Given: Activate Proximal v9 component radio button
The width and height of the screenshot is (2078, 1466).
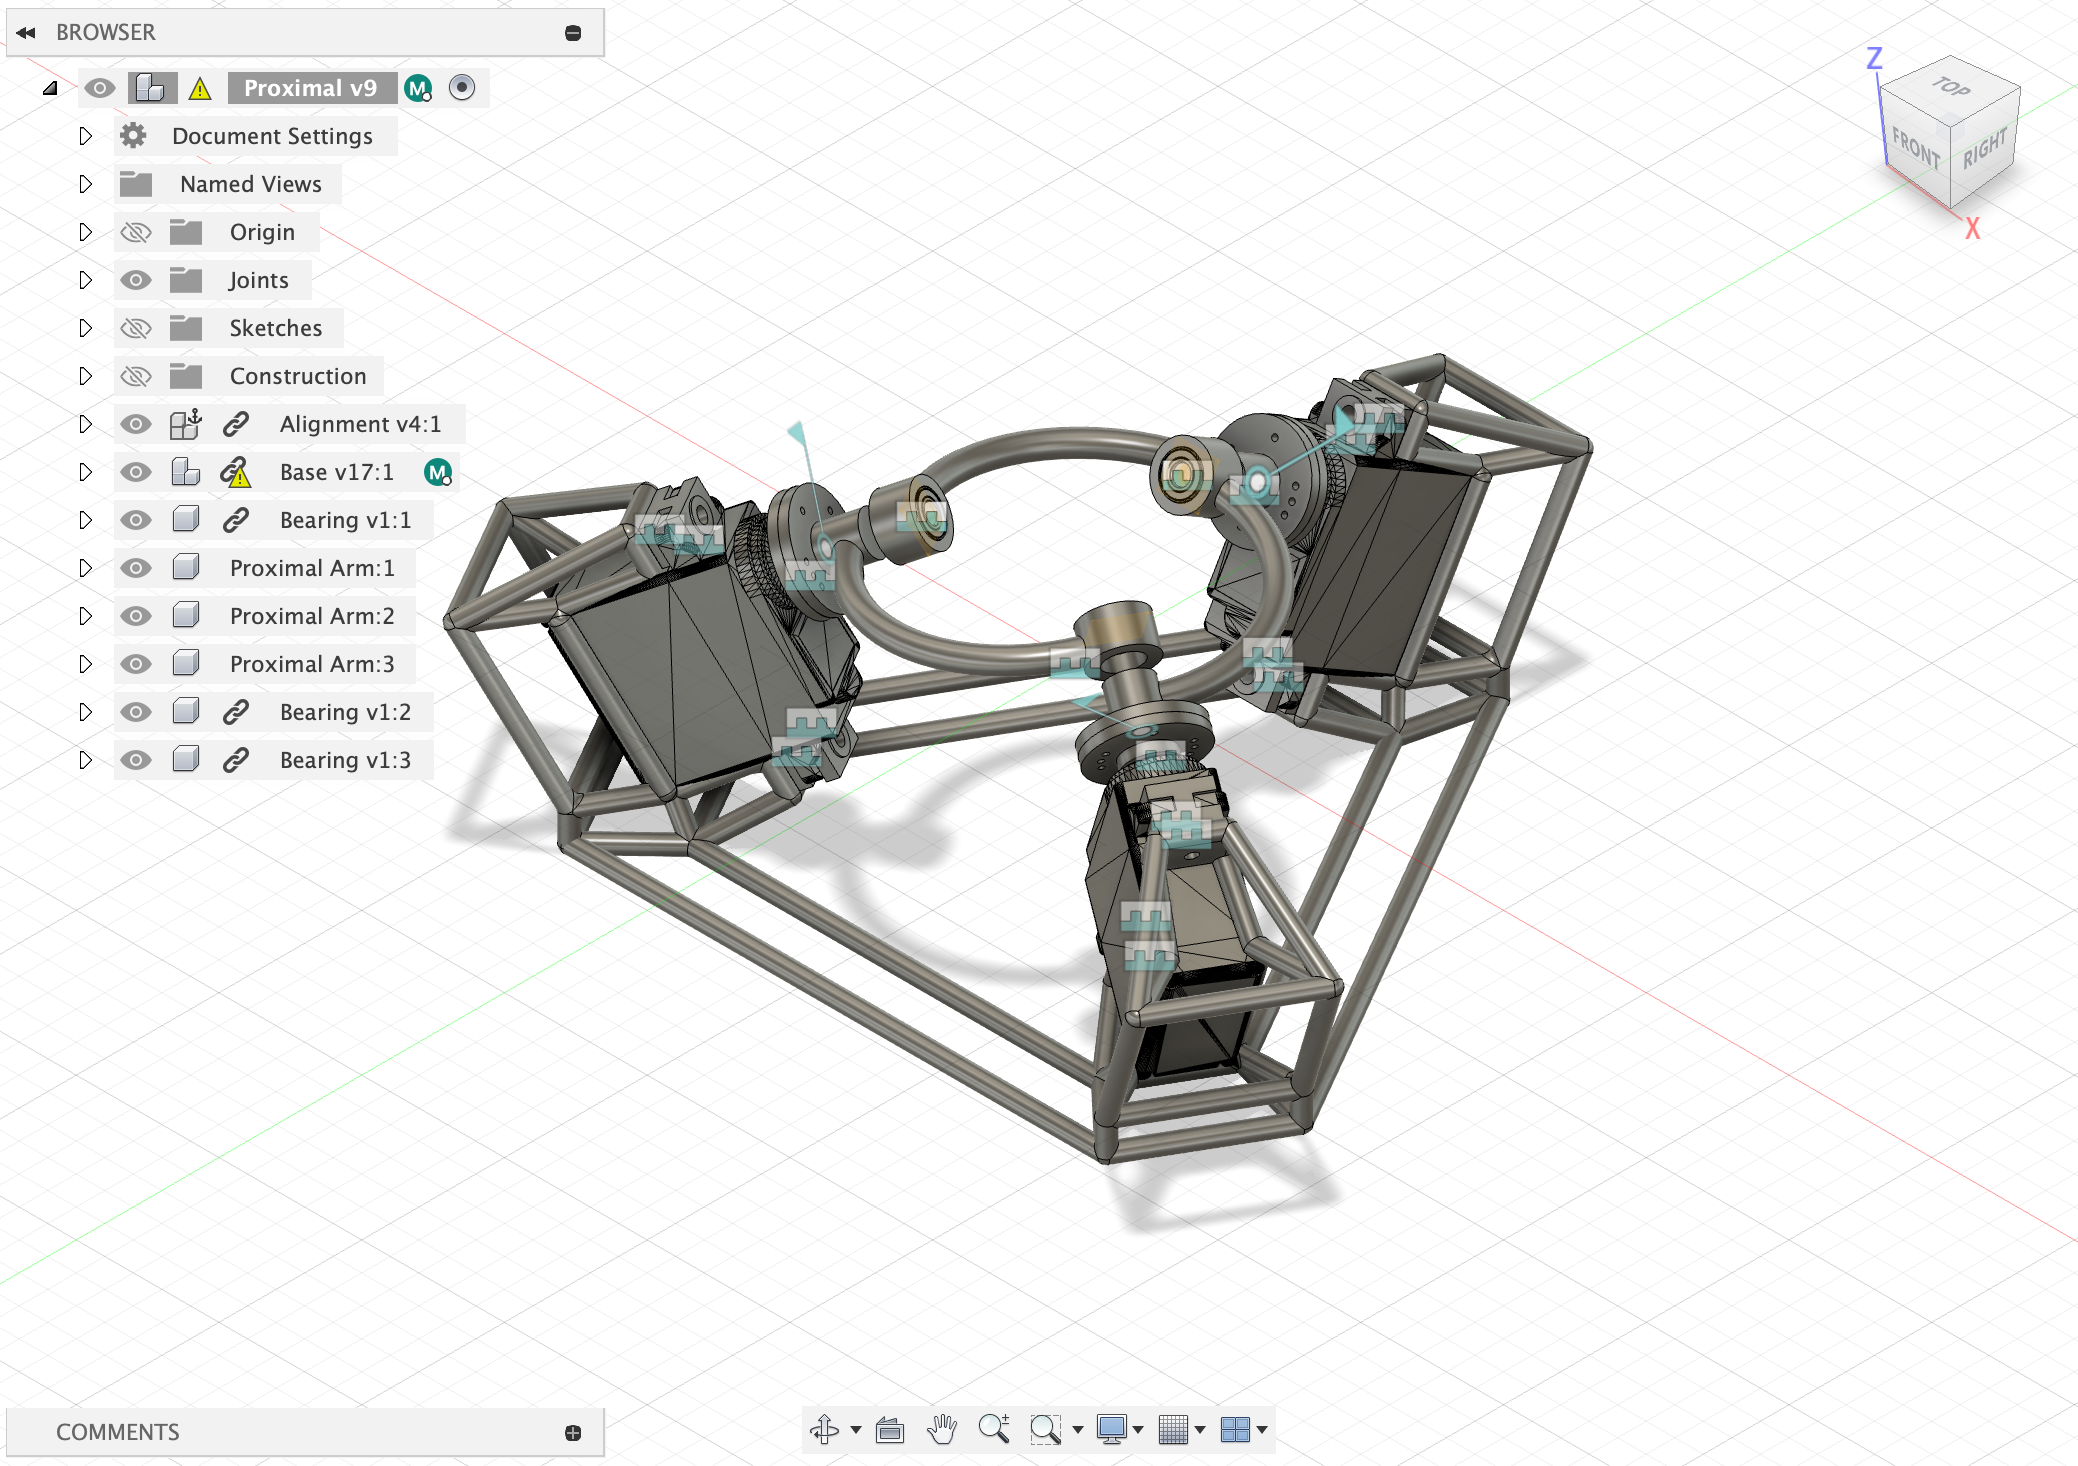Looking at the screenshot, I should pyautogui.click(x=461, y=88).
